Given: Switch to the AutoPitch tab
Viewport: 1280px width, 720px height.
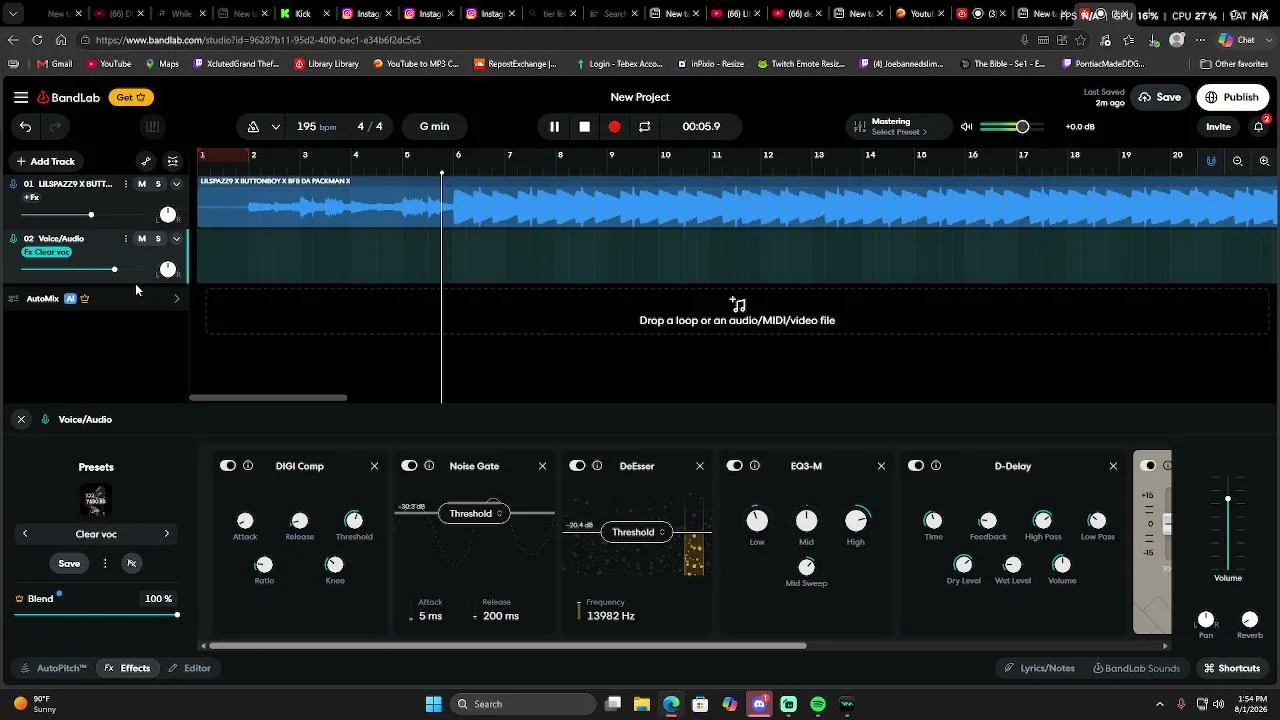Looking at the screenshot, I should click(x=55, y=668).
